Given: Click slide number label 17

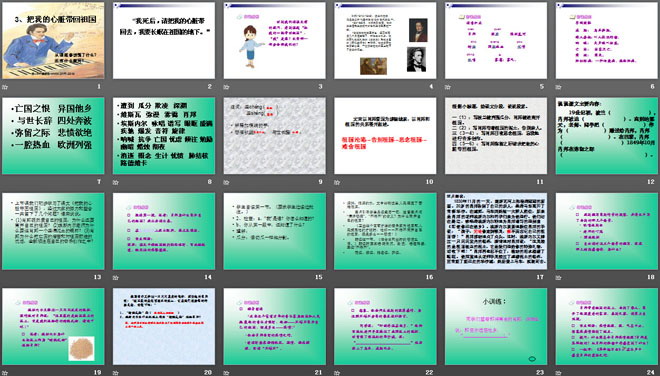Looking at the screenshot, I should click(x=540, y=277).
